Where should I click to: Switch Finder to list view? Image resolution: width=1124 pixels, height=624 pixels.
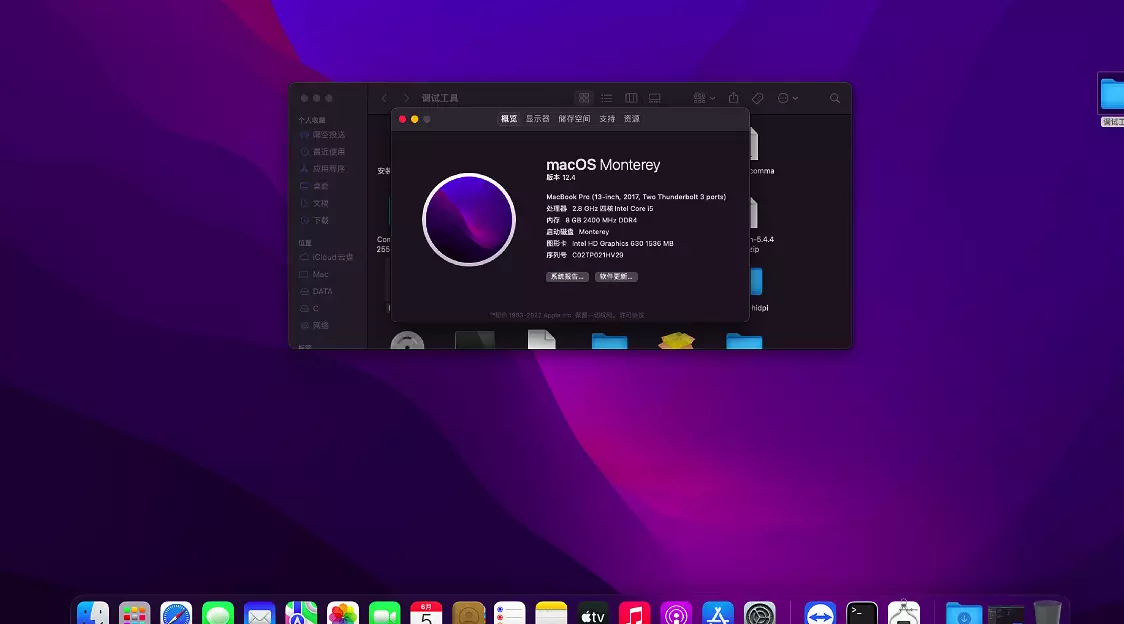[607, 98]
